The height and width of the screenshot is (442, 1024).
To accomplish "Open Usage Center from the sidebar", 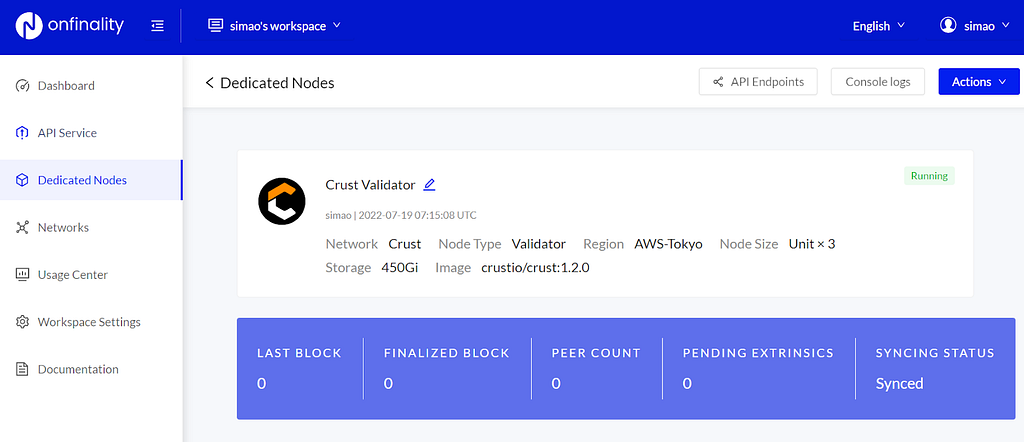I will point(72,275).
